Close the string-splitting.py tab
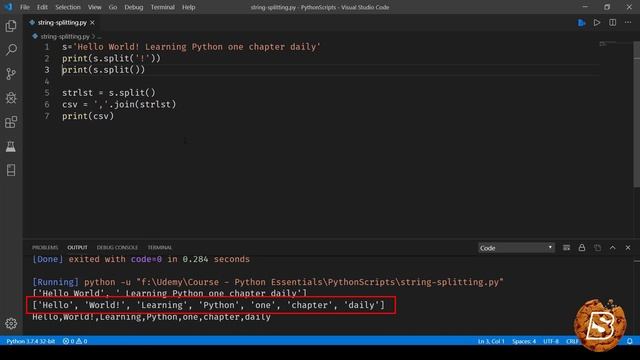Viewport: 640px width, 360px height. coord(93,22)
